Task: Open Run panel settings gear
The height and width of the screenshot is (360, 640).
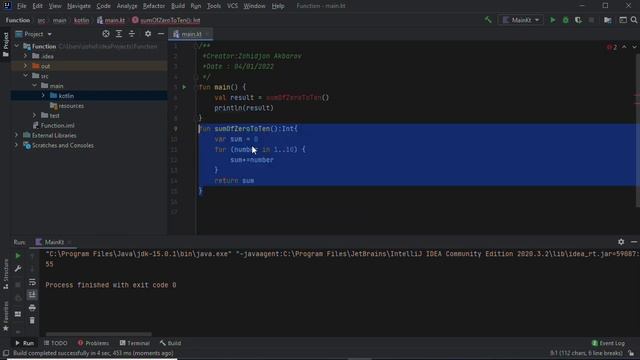Action: point(621,242)
